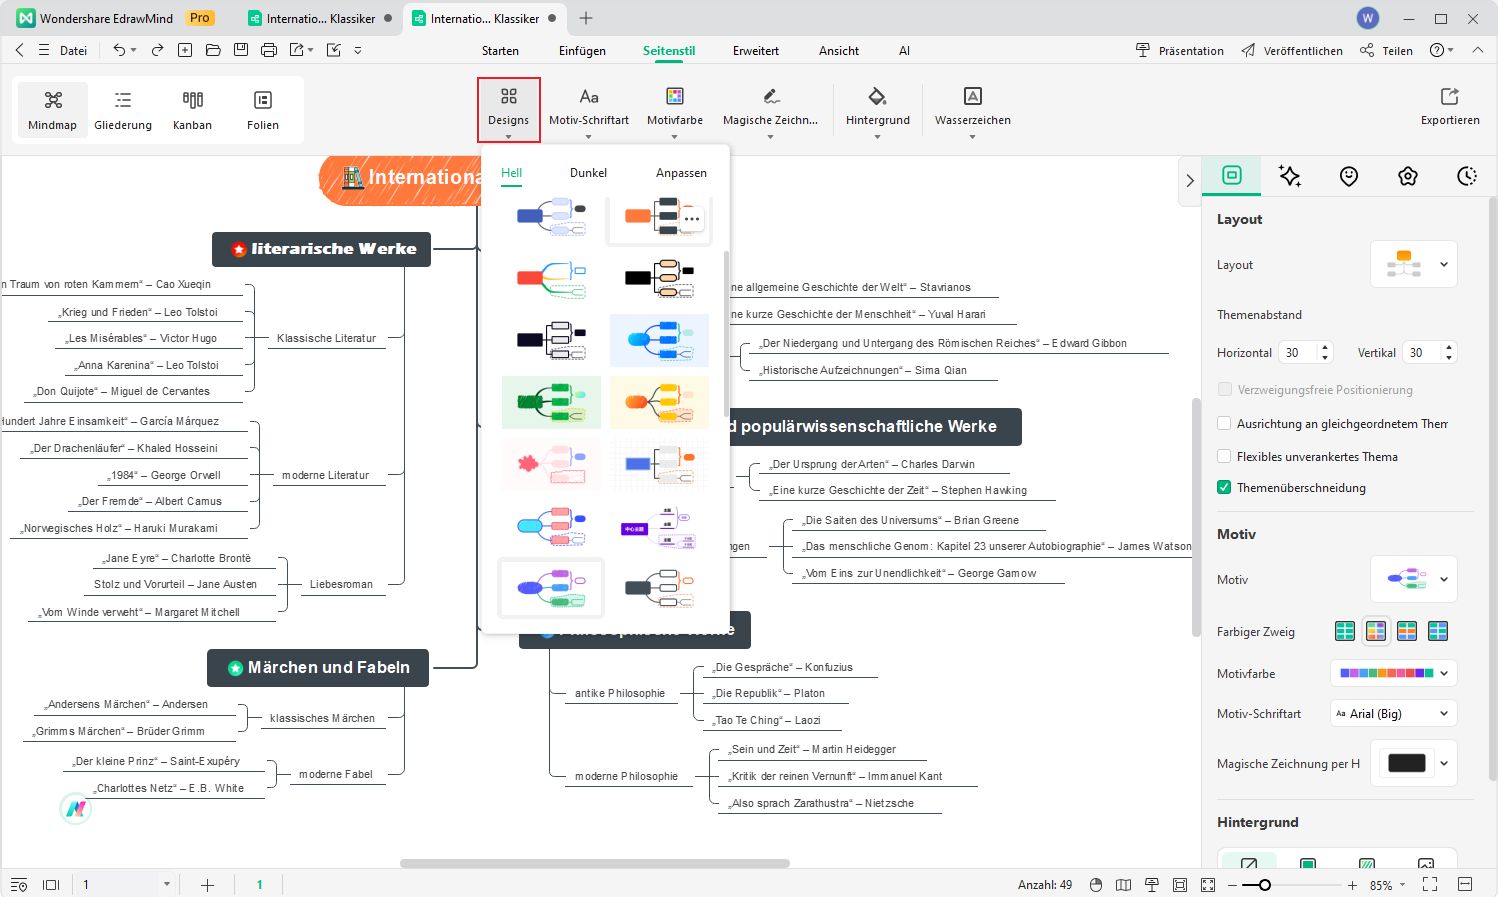Open the AI sparkle panel tab

pos(1290,176)
